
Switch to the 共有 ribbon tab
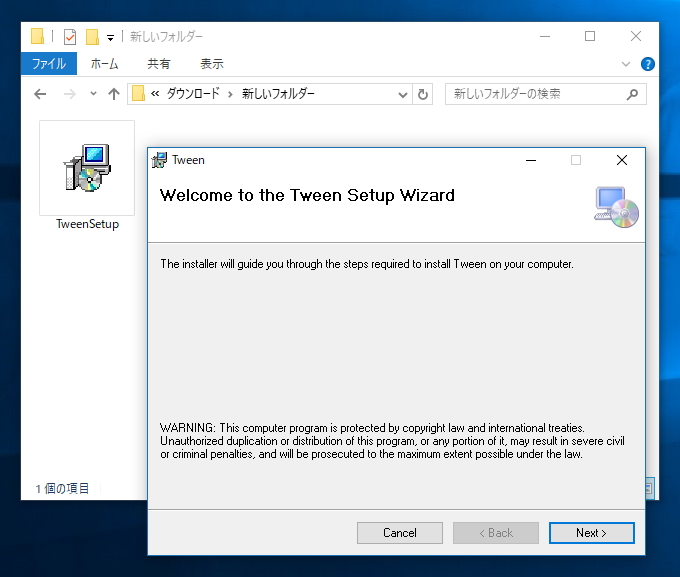[159, 64]
